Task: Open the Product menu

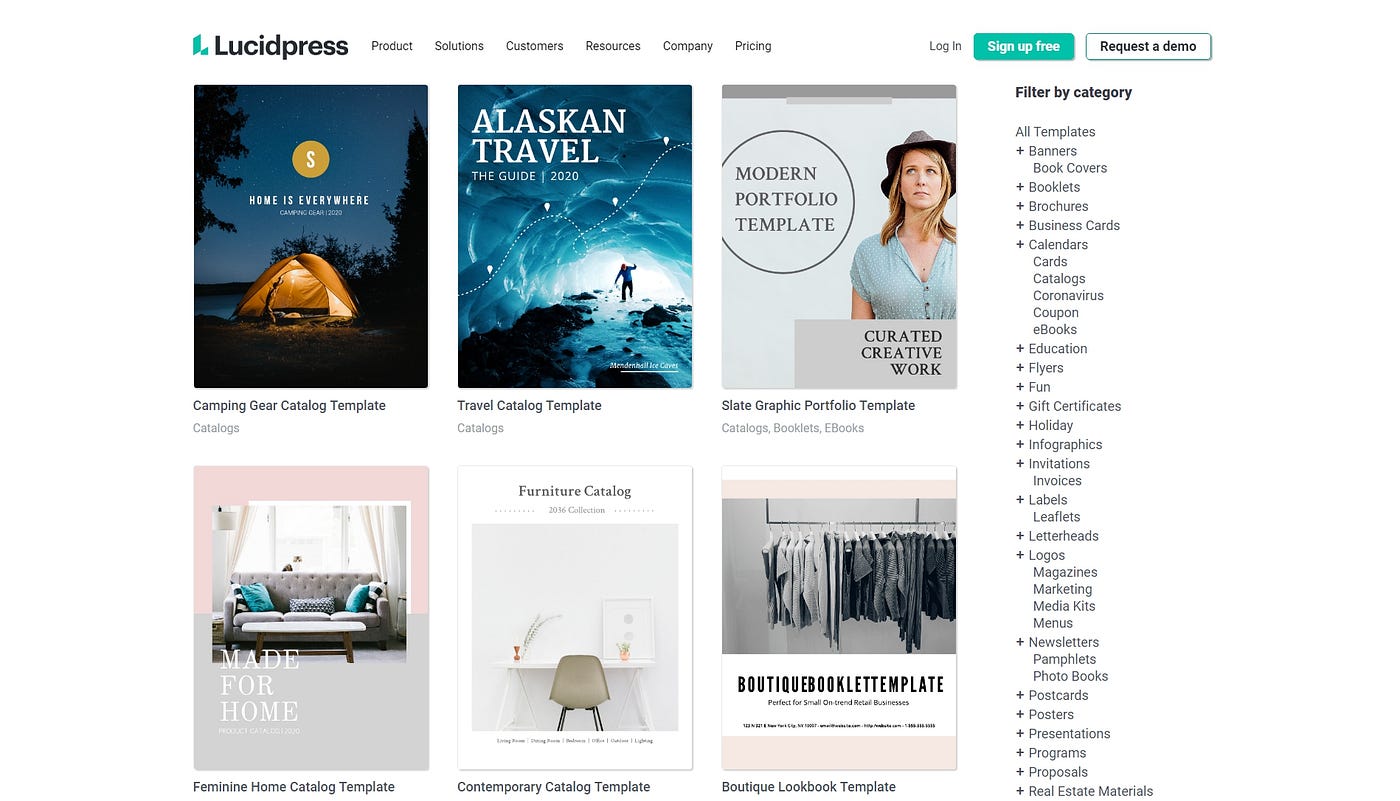Action: pos(392,46)
